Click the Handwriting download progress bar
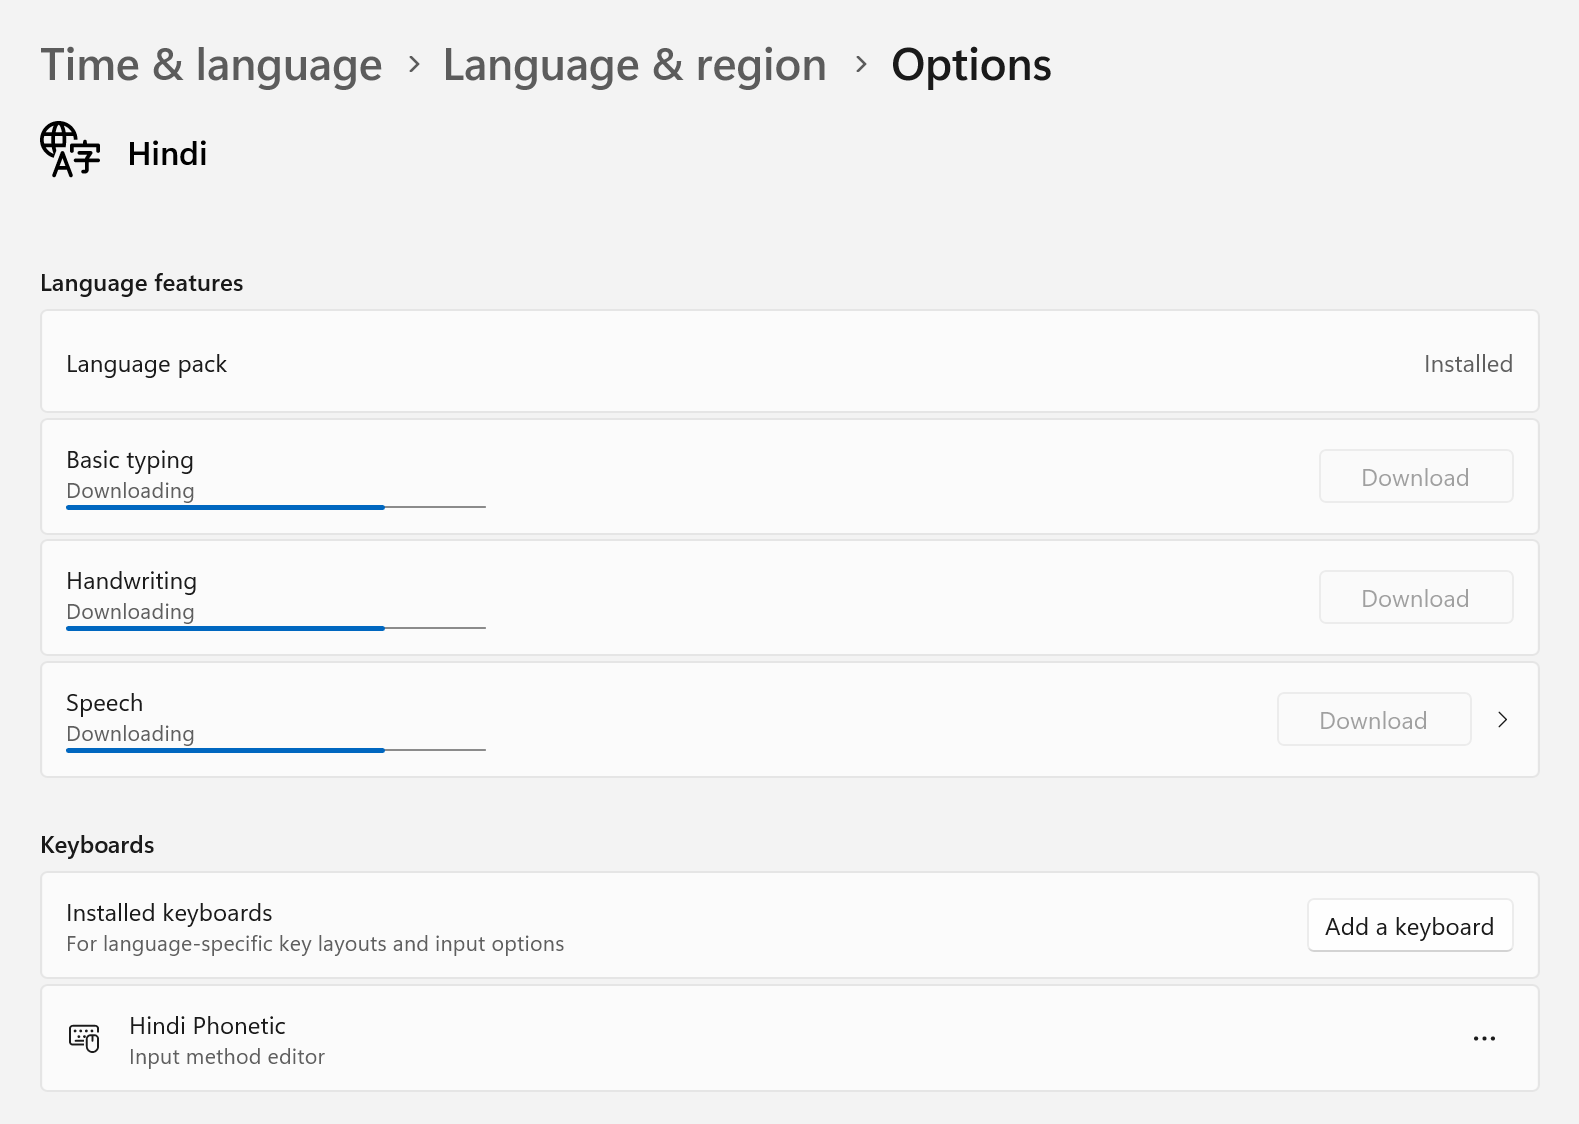Screen dimensions: 1579x1124 coord(275,628)
